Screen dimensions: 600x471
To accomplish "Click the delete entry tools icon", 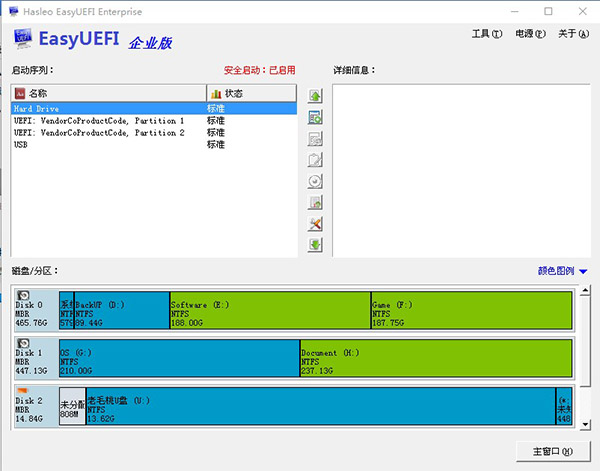I will click(315, 223).
